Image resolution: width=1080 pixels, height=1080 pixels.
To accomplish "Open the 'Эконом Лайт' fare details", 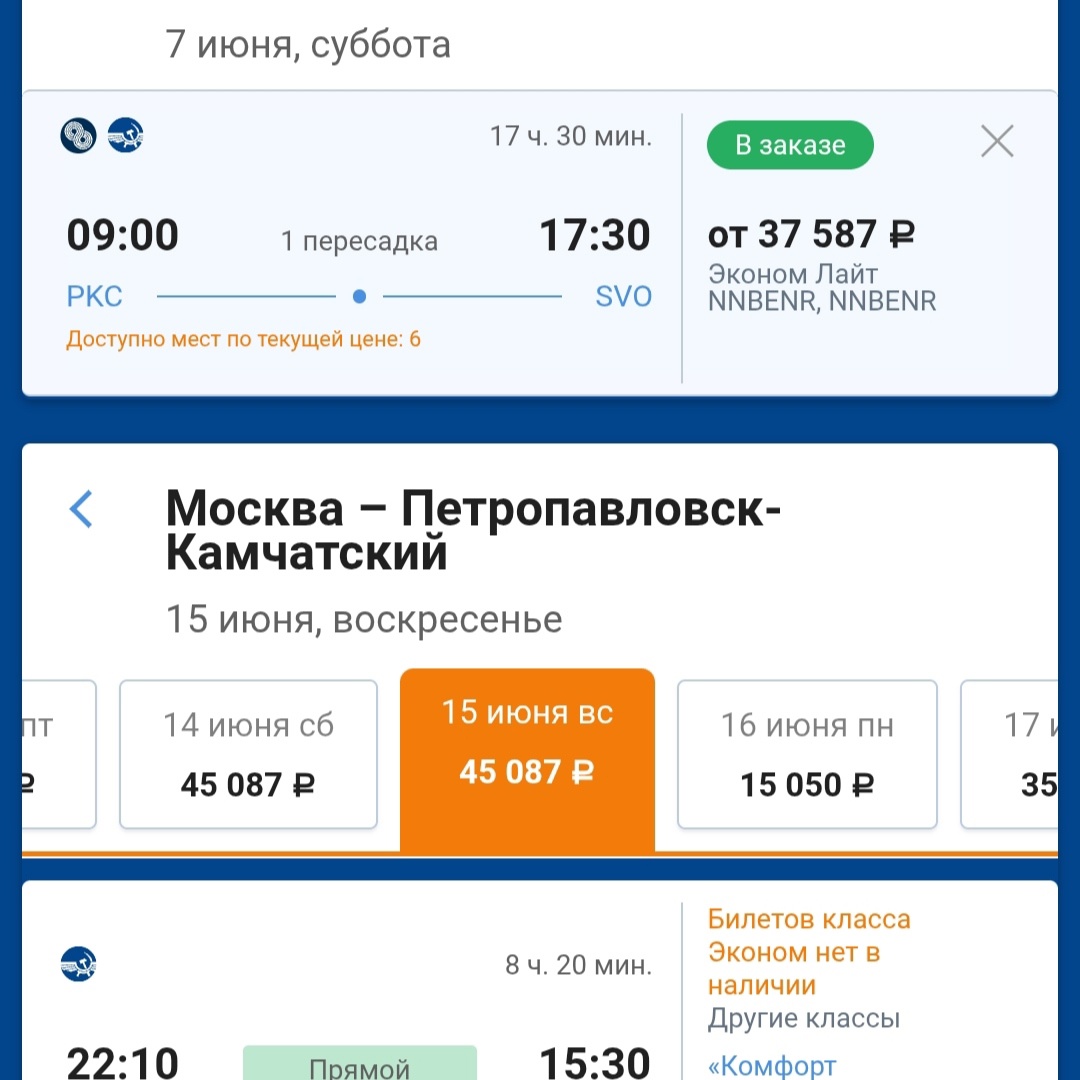I will click(x=793, y=274).
